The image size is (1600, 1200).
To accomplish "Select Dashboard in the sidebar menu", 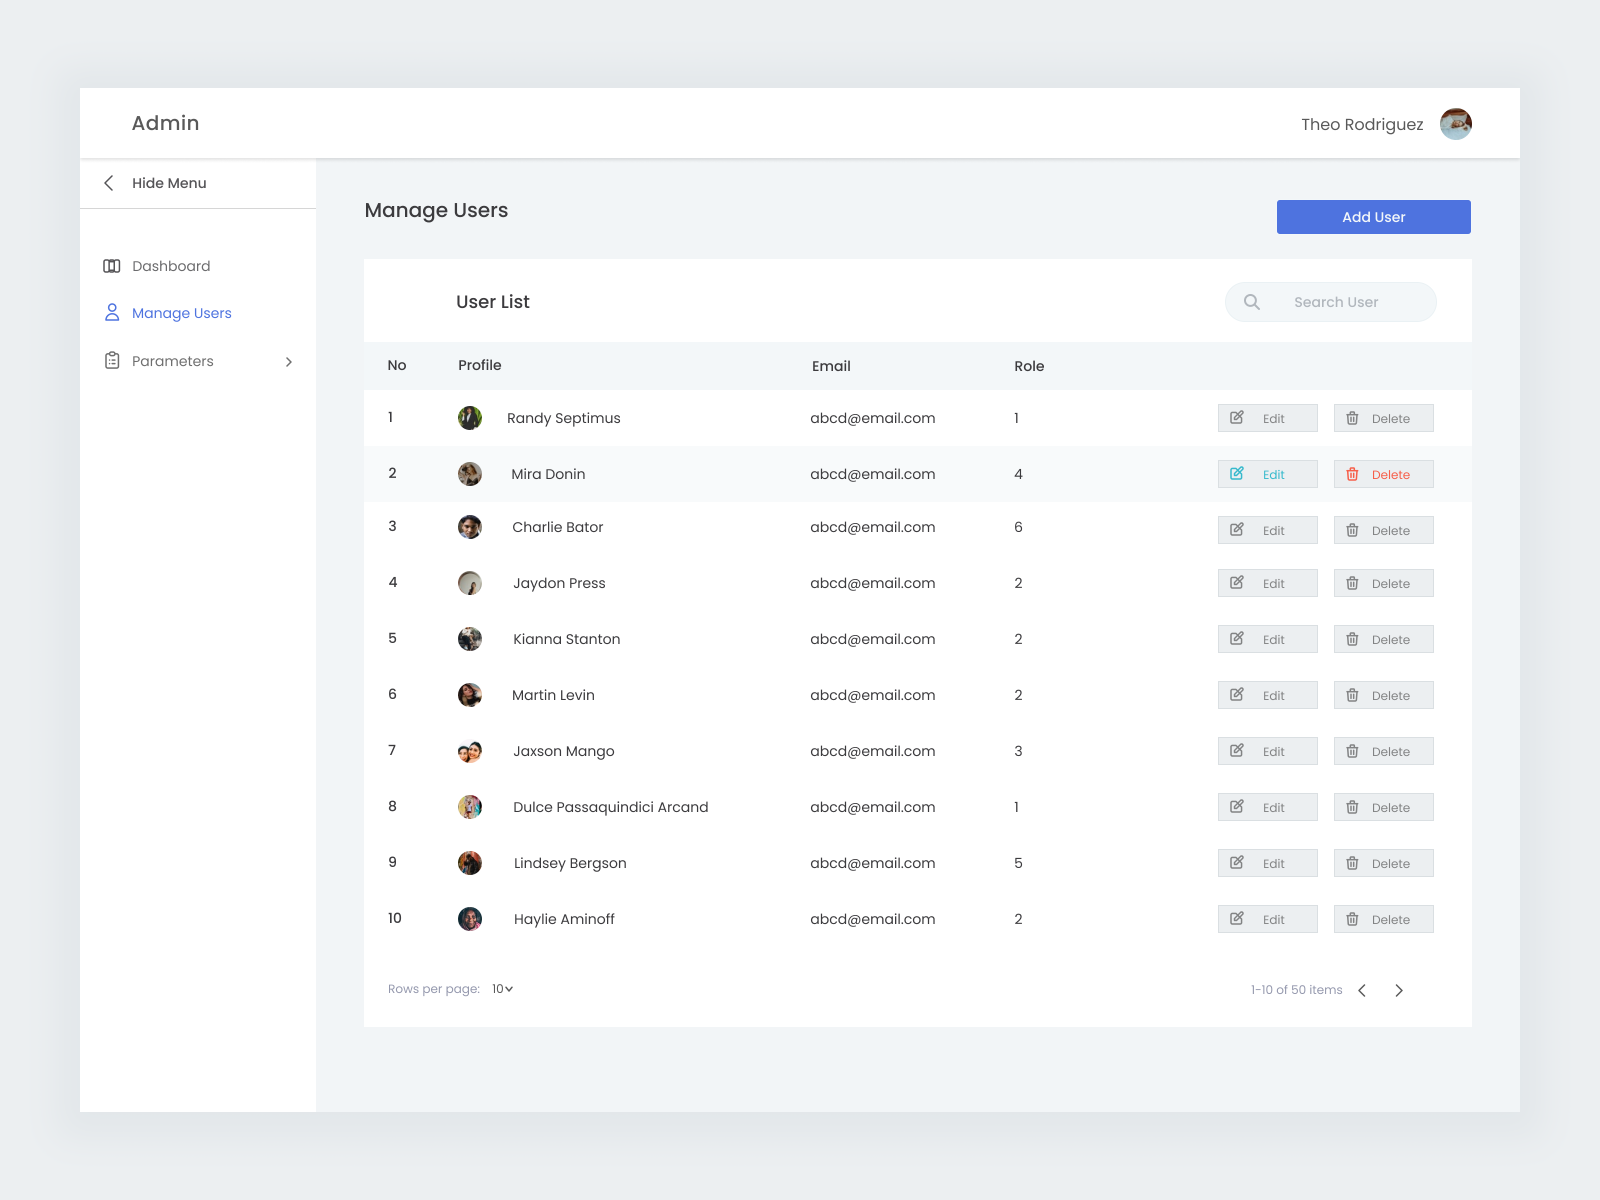I will coord(171,265).
